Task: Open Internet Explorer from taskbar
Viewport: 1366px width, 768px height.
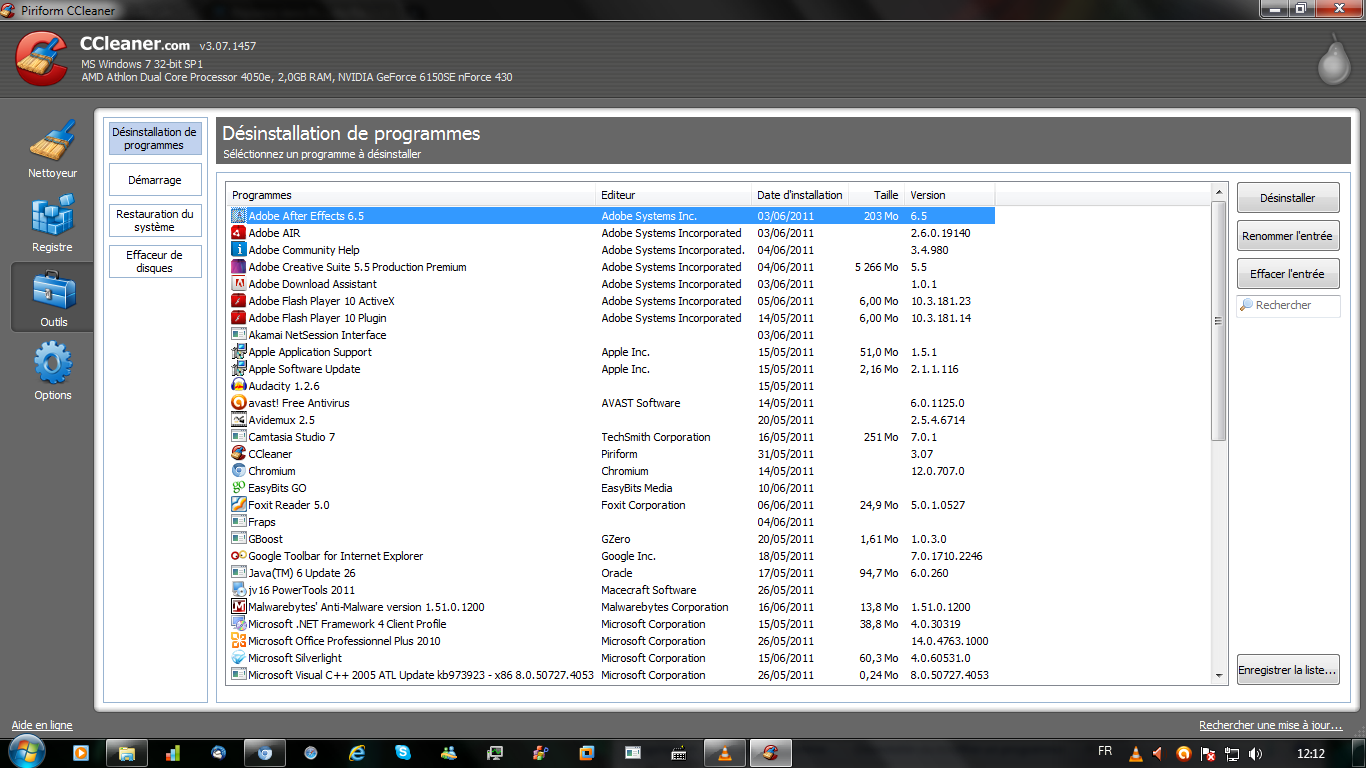Action: [x=357, y=753]
